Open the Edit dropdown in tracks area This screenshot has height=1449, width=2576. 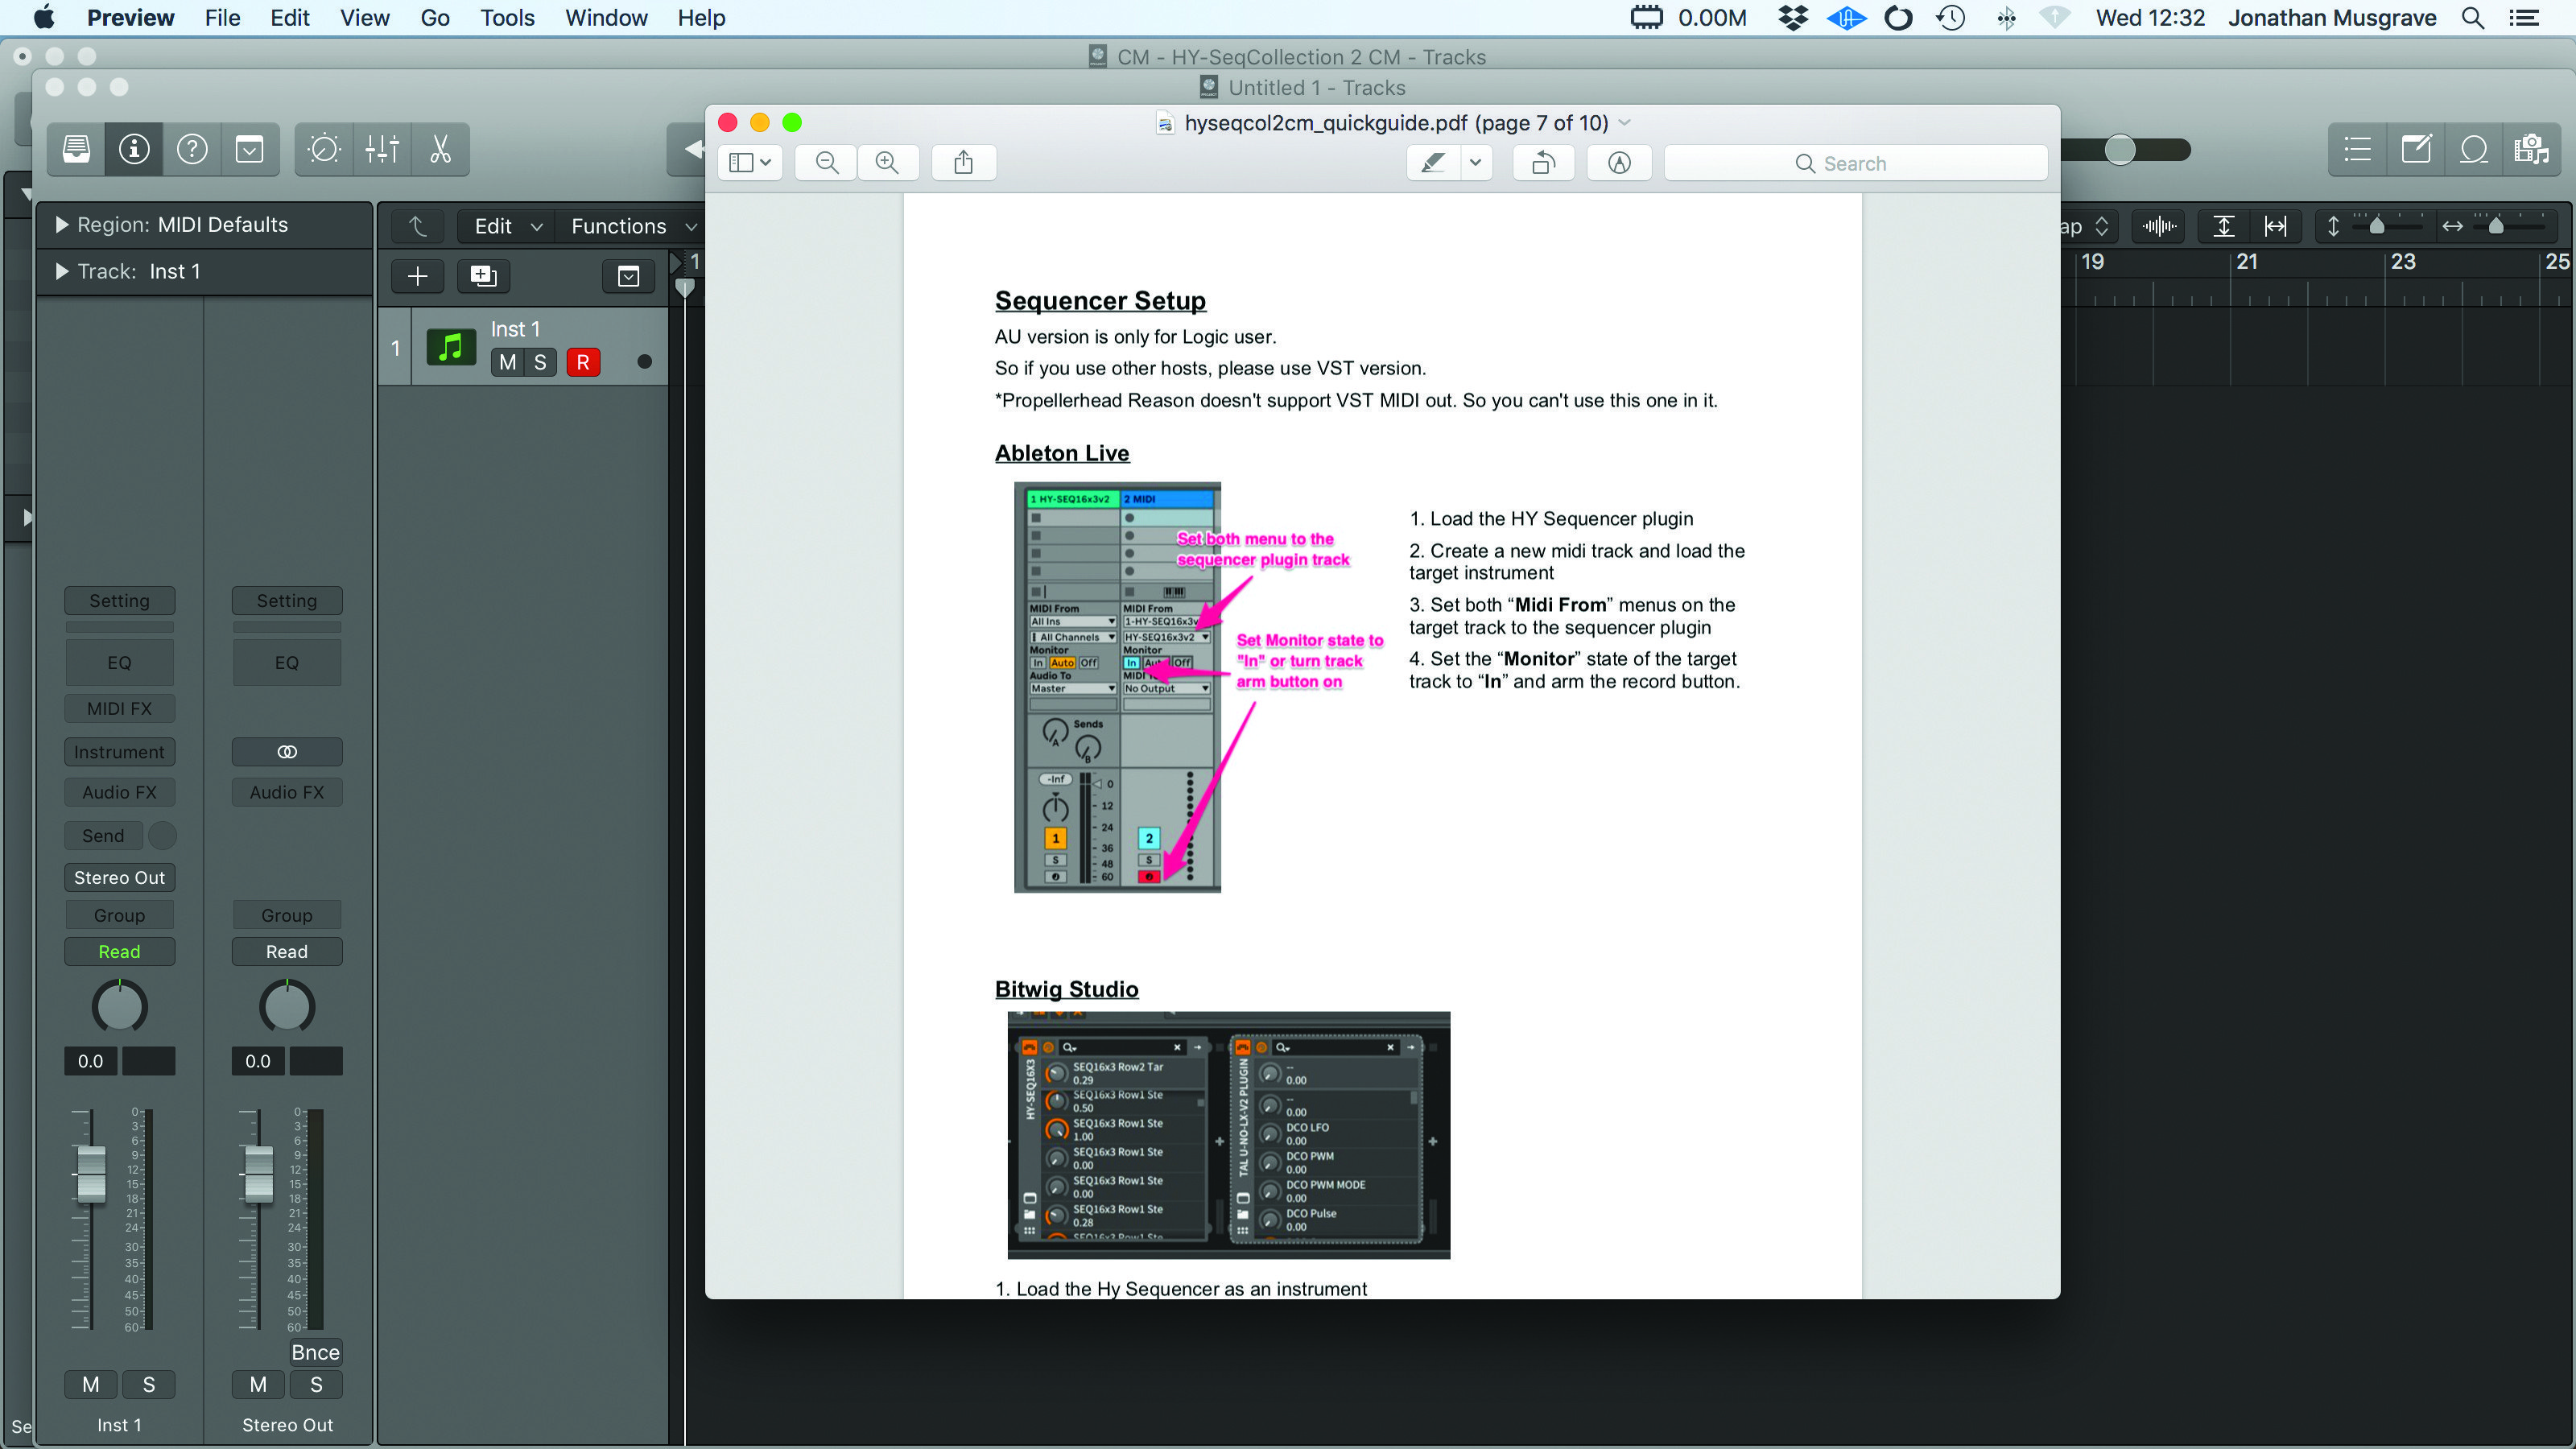[x=508, y=226]
